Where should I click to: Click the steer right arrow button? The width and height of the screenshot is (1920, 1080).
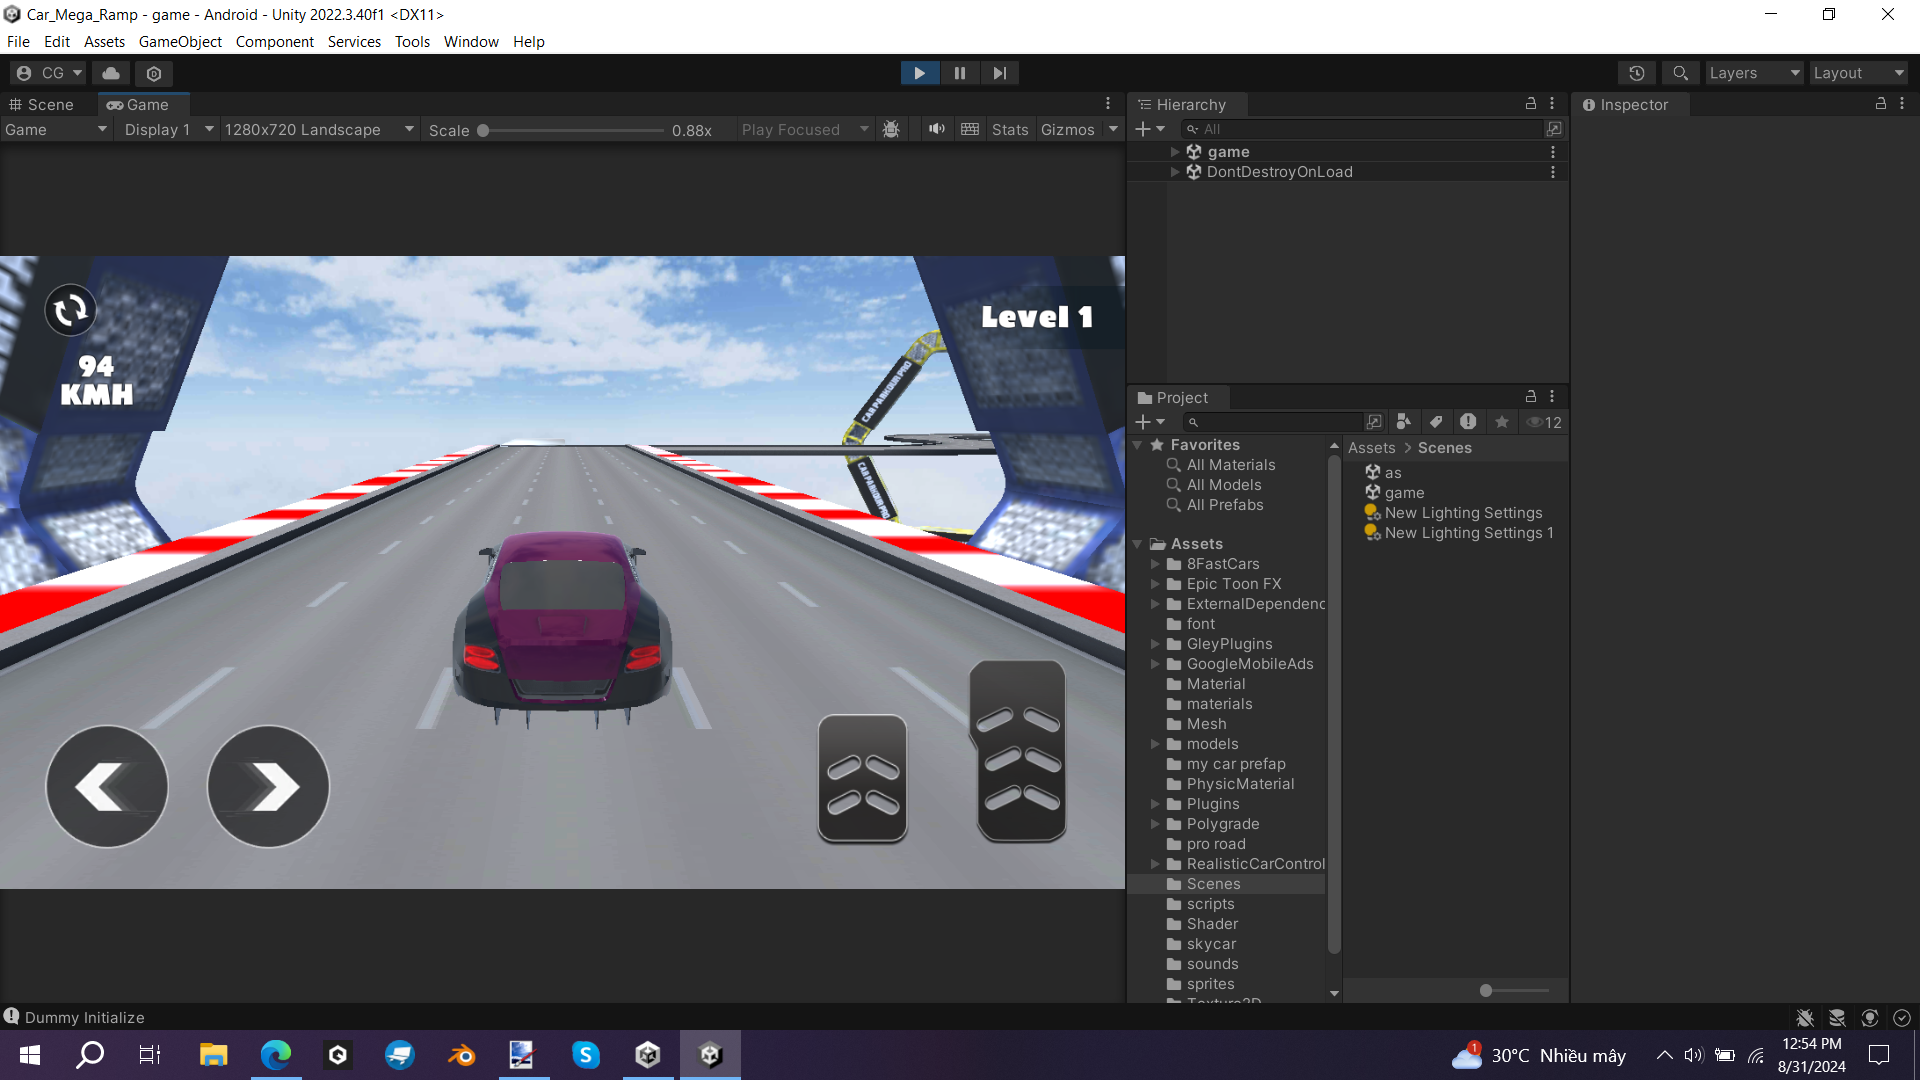point(268,787)
